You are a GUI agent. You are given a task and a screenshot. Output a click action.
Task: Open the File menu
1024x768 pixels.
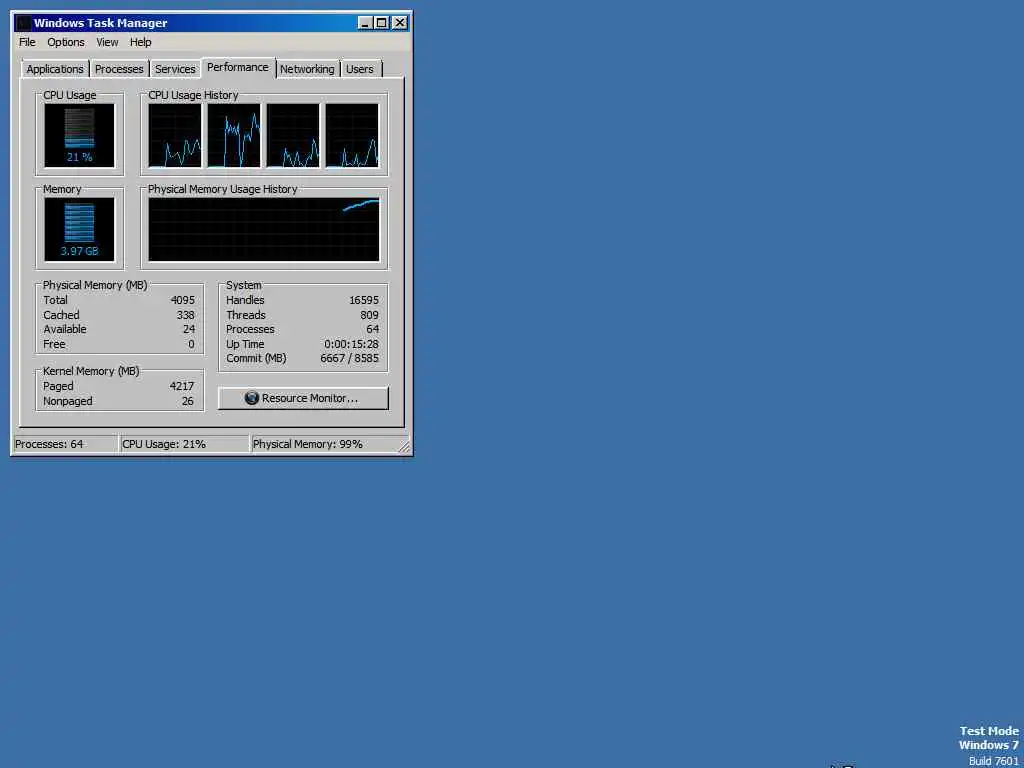[x=27, y=42]
